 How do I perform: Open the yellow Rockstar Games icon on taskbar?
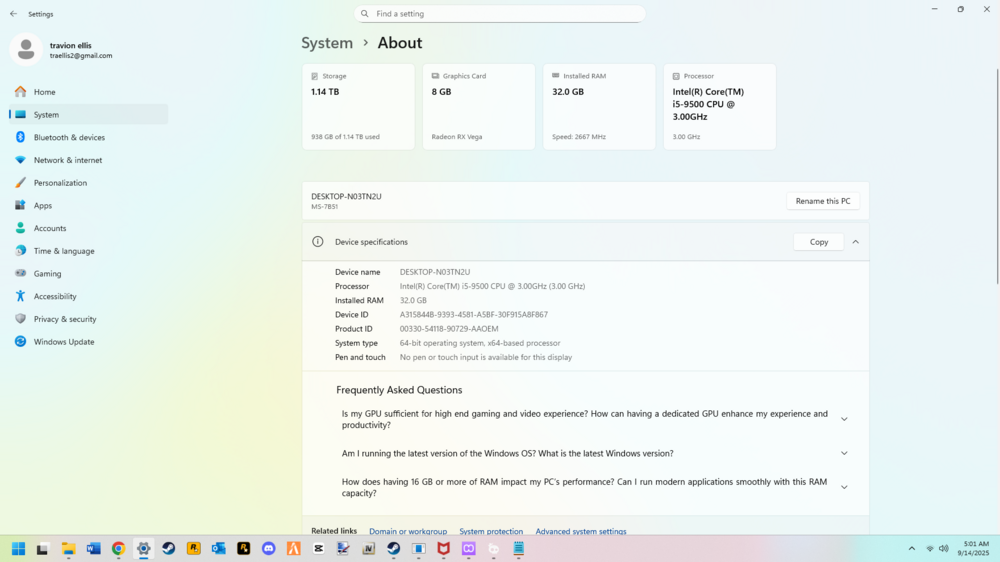[193, 549]
